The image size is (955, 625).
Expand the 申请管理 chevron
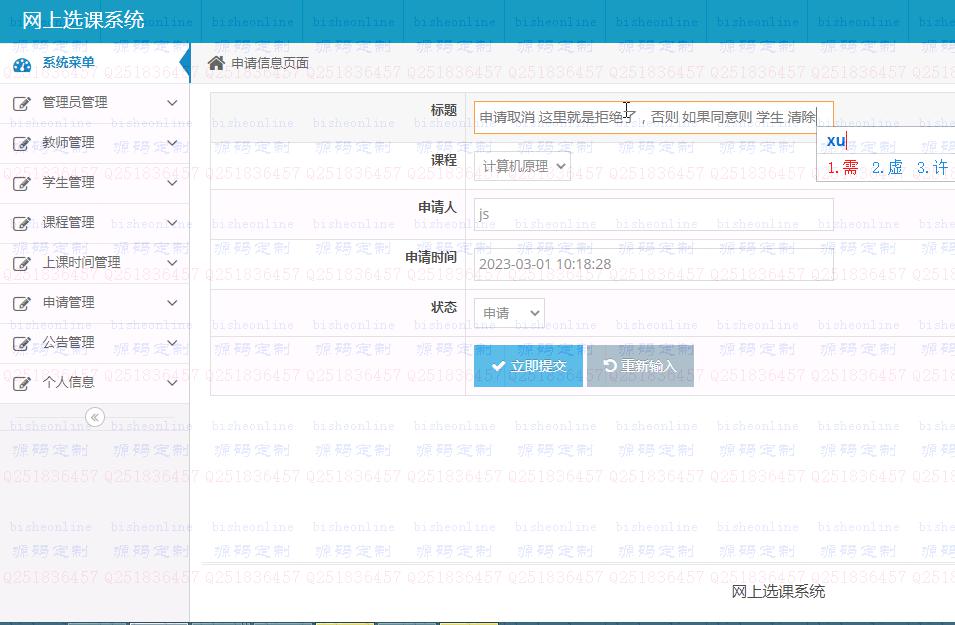point(172,303)
